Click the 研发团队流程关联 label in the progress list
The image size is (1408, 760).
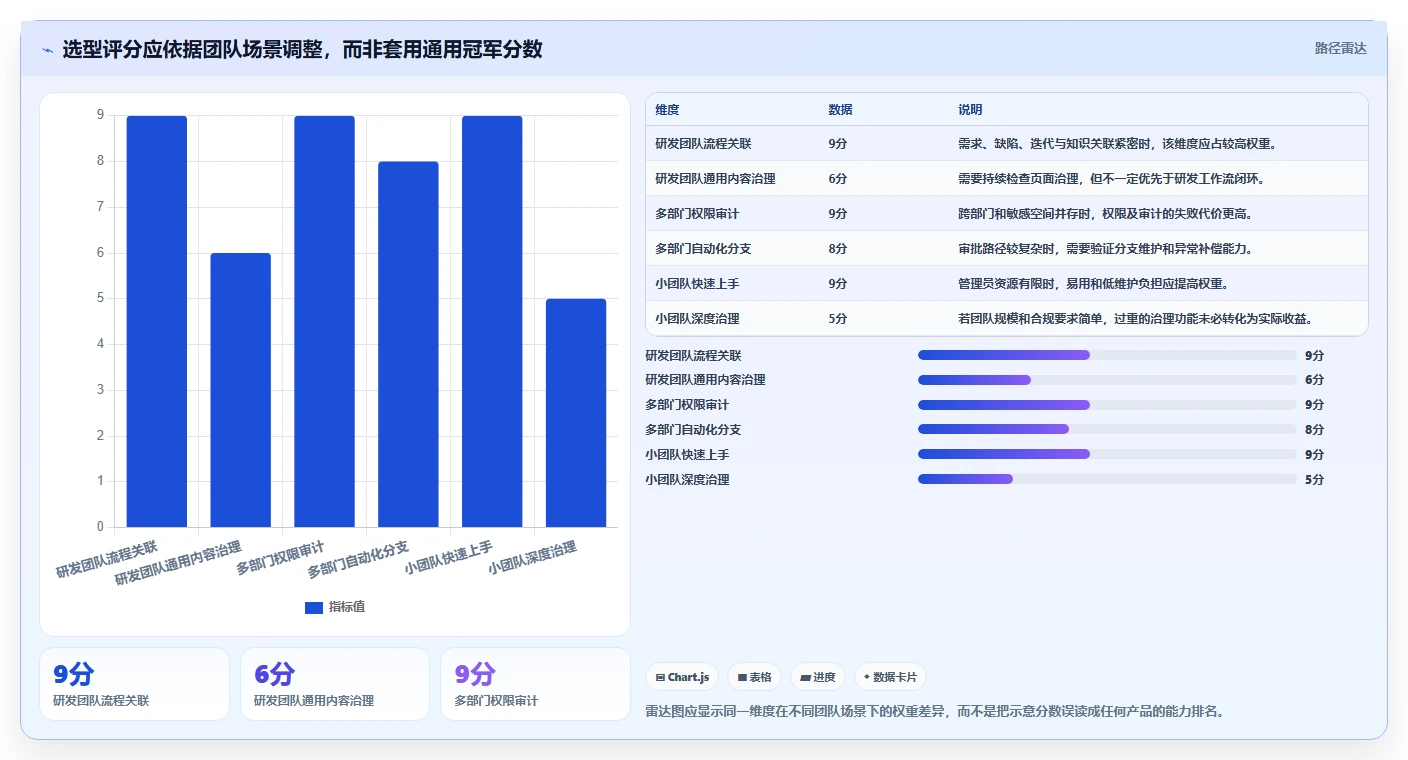[693, 355]
